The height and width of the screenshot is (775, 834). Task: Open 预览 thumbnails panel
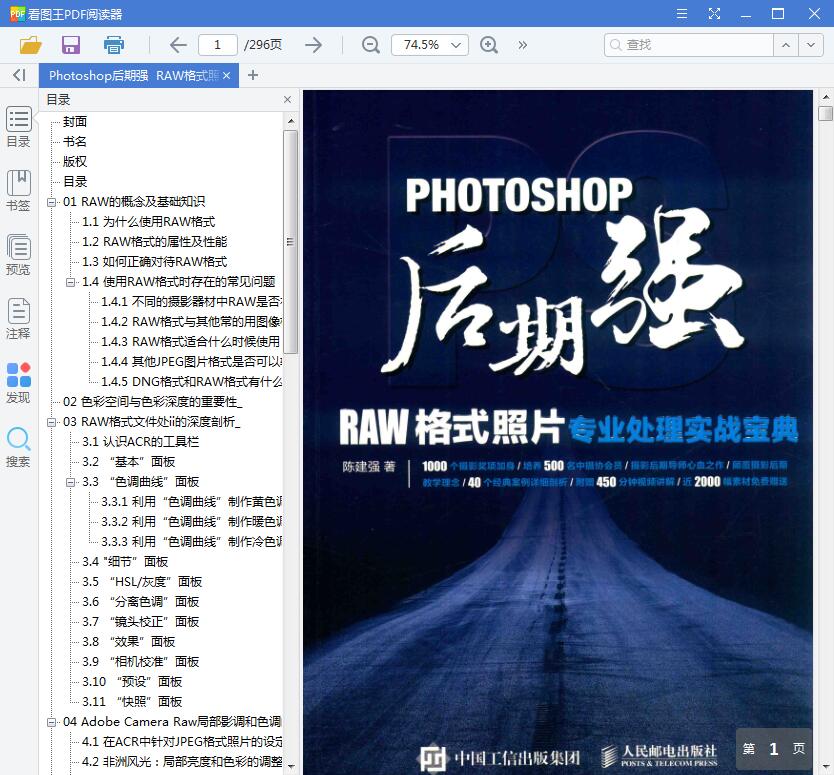coord(19,255)
